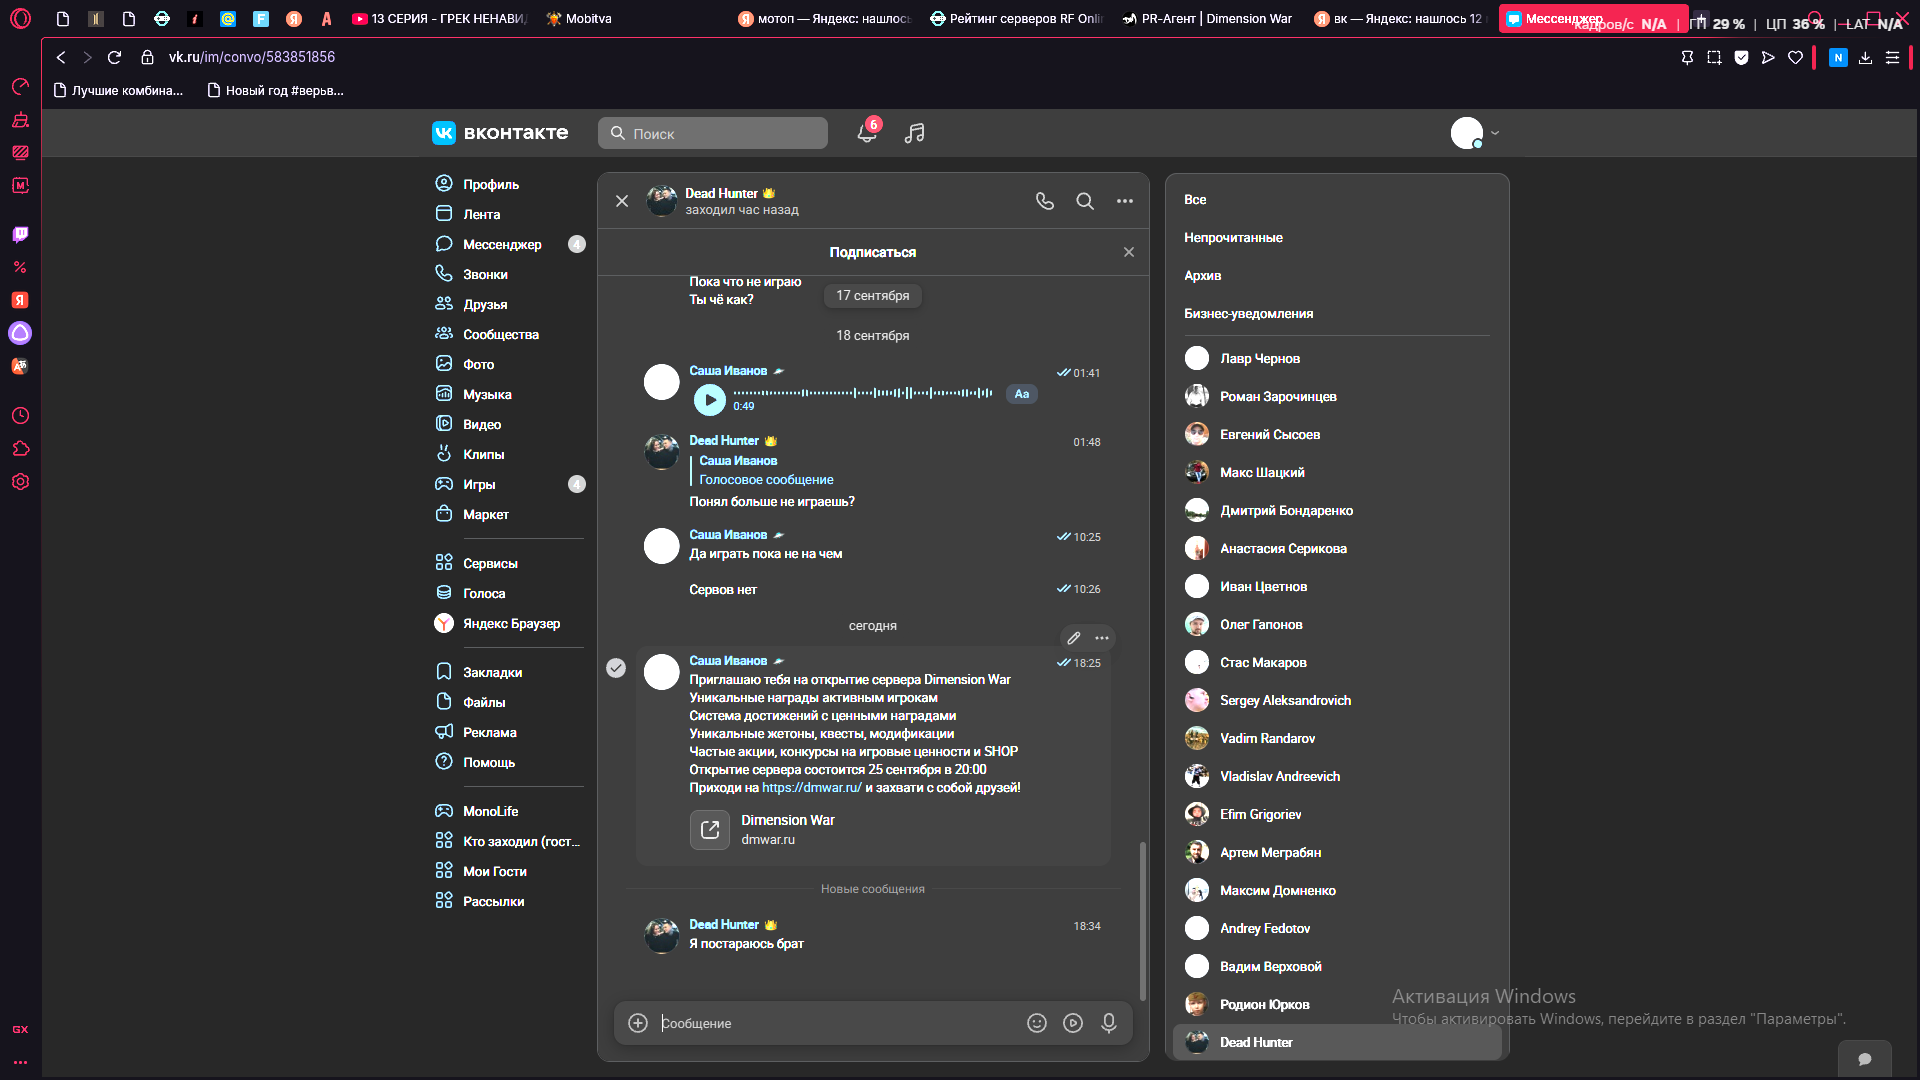
Task: Go to the ВКонтакте logo home
Action: (500, 133)
